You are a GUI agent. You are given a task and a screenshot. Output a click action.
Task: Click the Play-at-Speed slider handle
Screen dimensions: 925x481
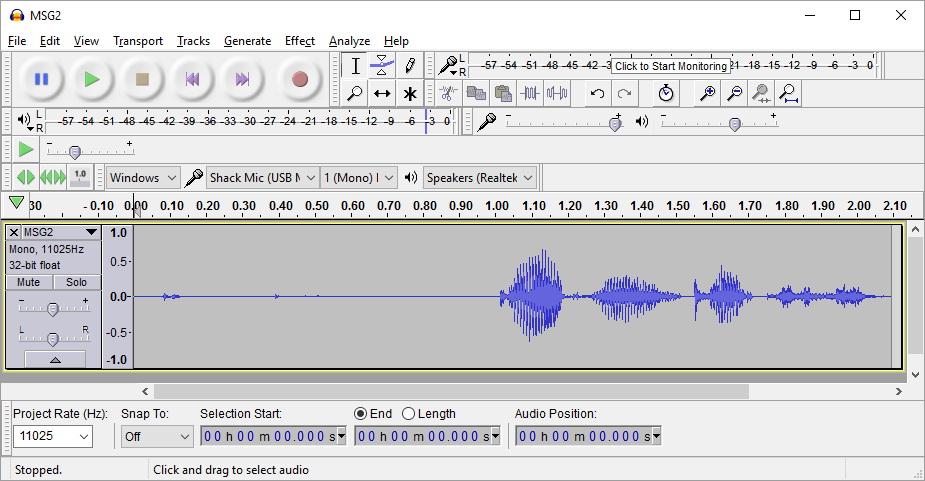coord(74,153)
